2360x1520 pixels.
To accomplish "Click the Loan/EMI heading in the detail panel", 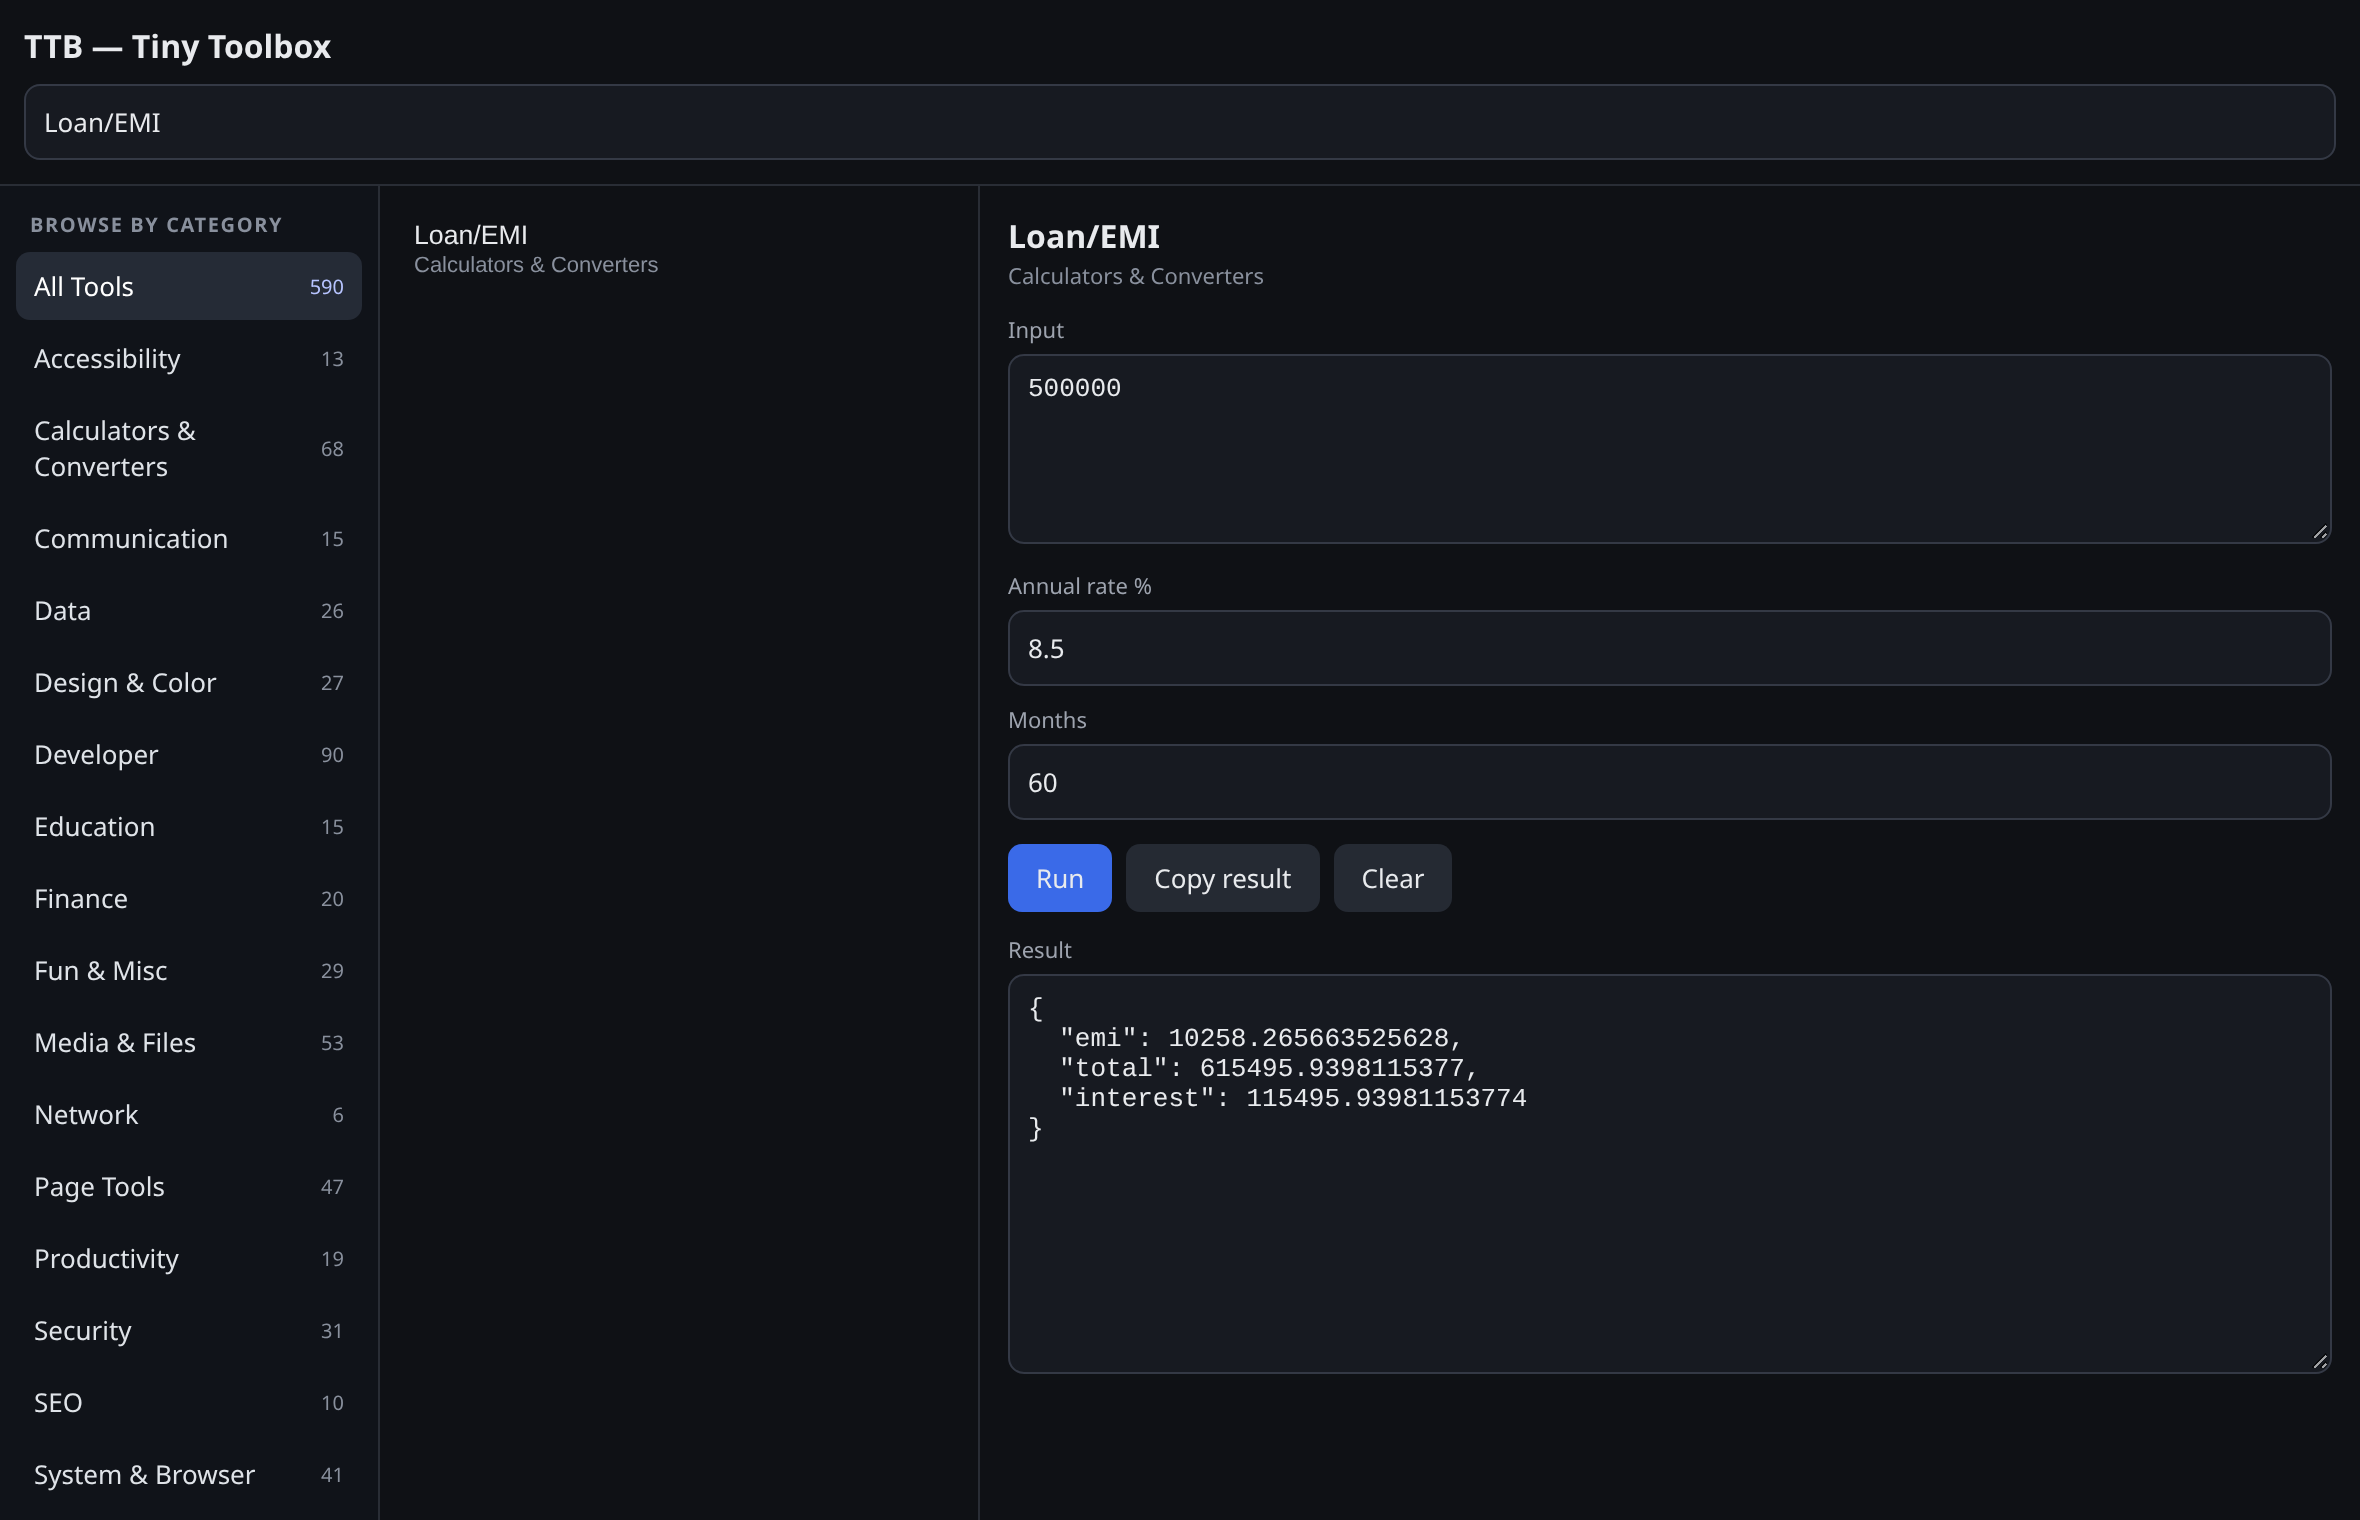I will point(1084,237).
